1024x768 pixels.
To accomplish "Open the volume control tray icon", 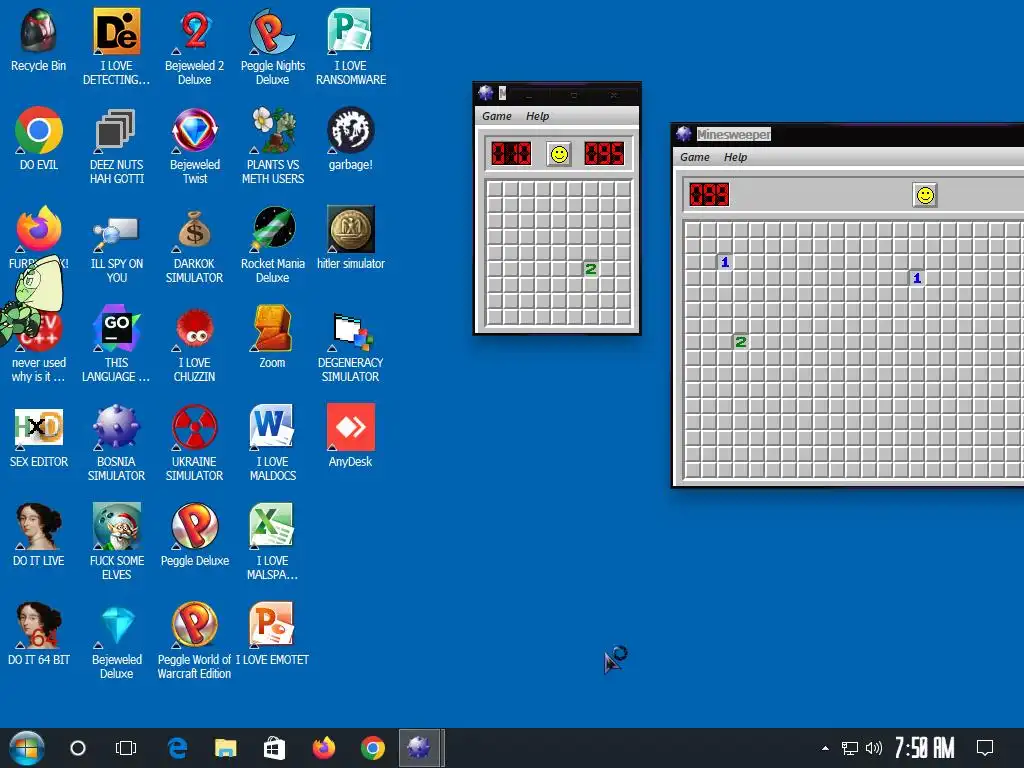I will [x=874, y=748].
